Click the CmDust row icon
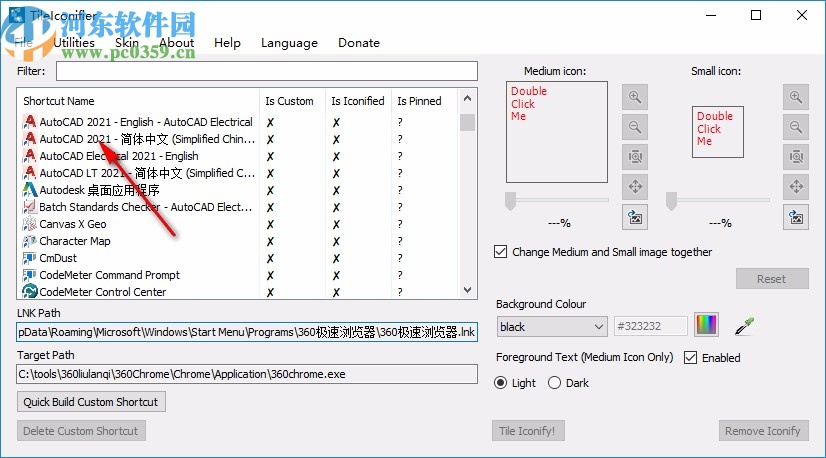The image size is (826, 458). tap(30, 258)
